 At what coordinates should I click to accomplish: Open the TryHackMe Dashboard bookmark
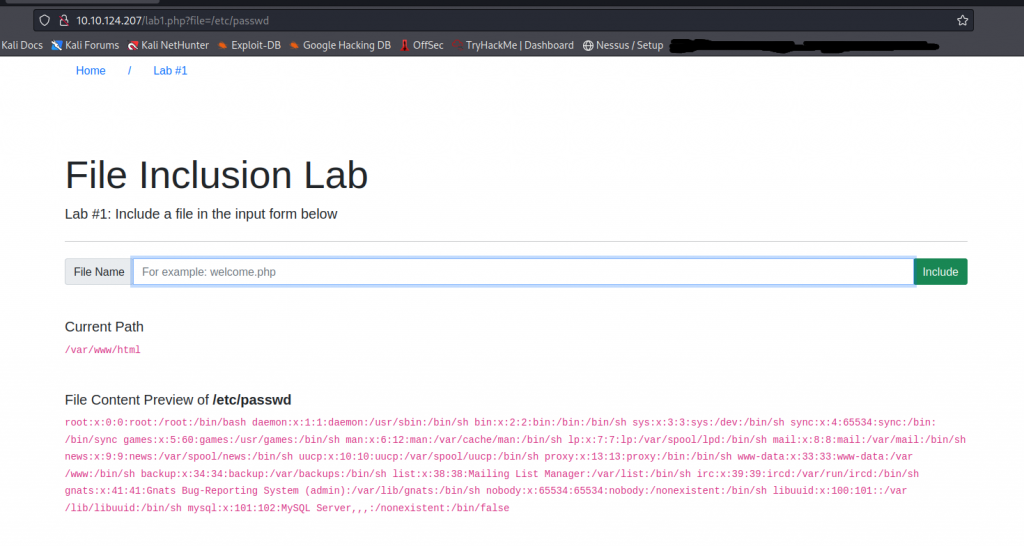513,45
